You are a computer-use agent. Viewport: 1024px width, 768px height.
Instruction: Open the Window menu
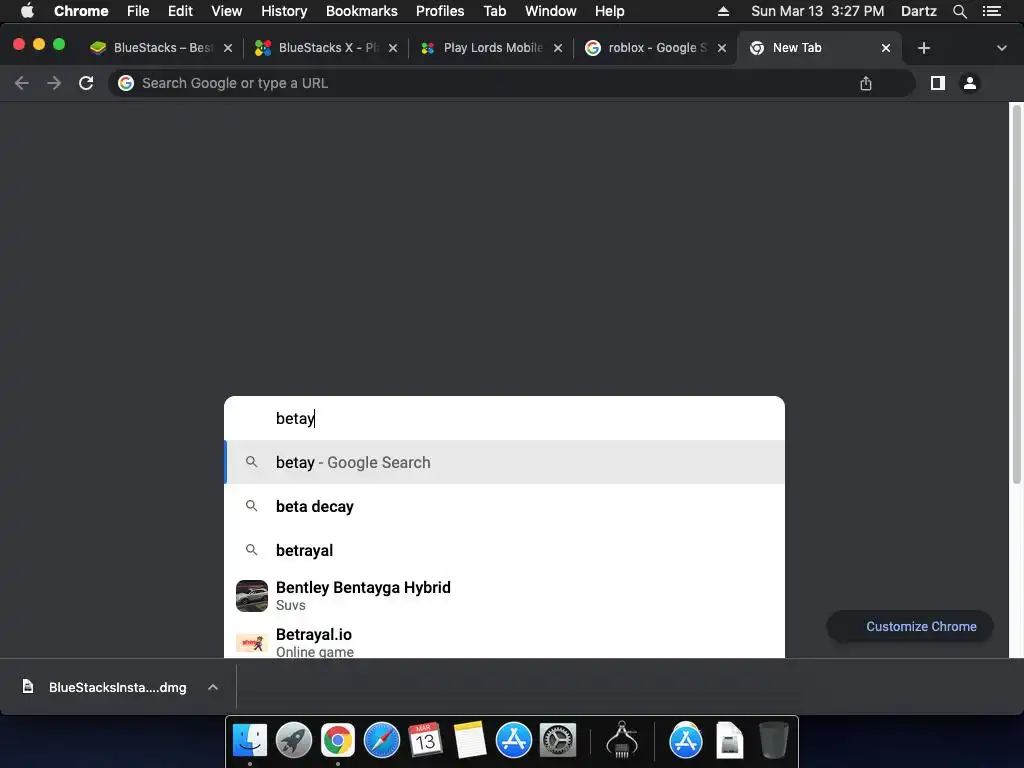point(551,11)
